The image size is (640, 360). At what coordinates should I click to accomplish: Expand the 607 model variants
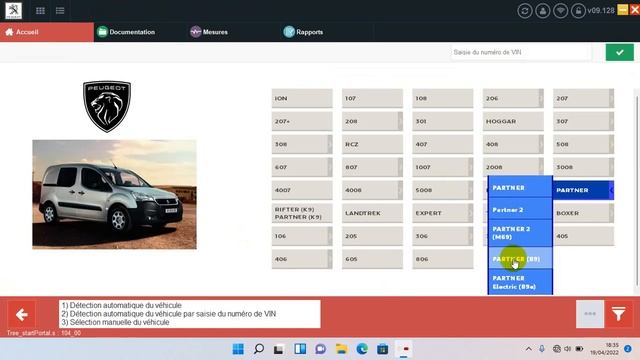(x=330, y=167)
